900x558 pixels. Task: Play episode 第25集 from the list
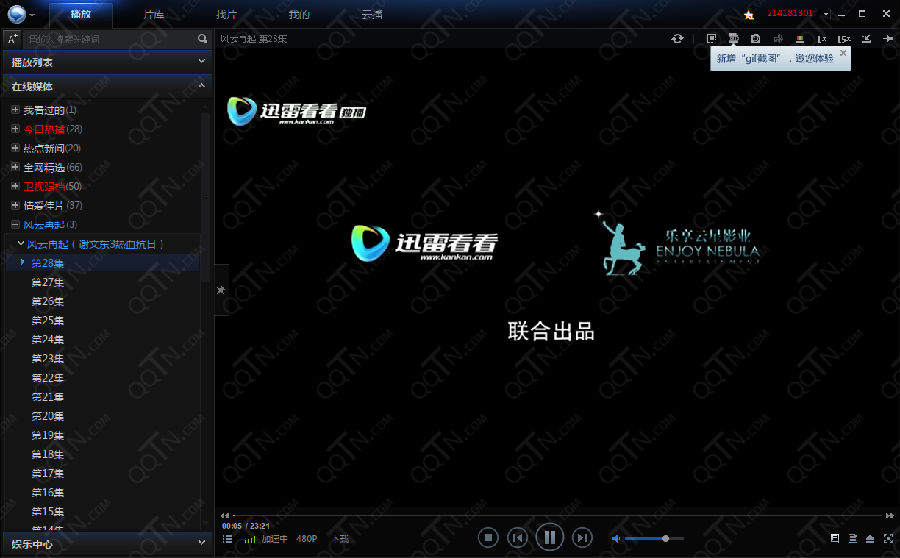pos(47,320)
